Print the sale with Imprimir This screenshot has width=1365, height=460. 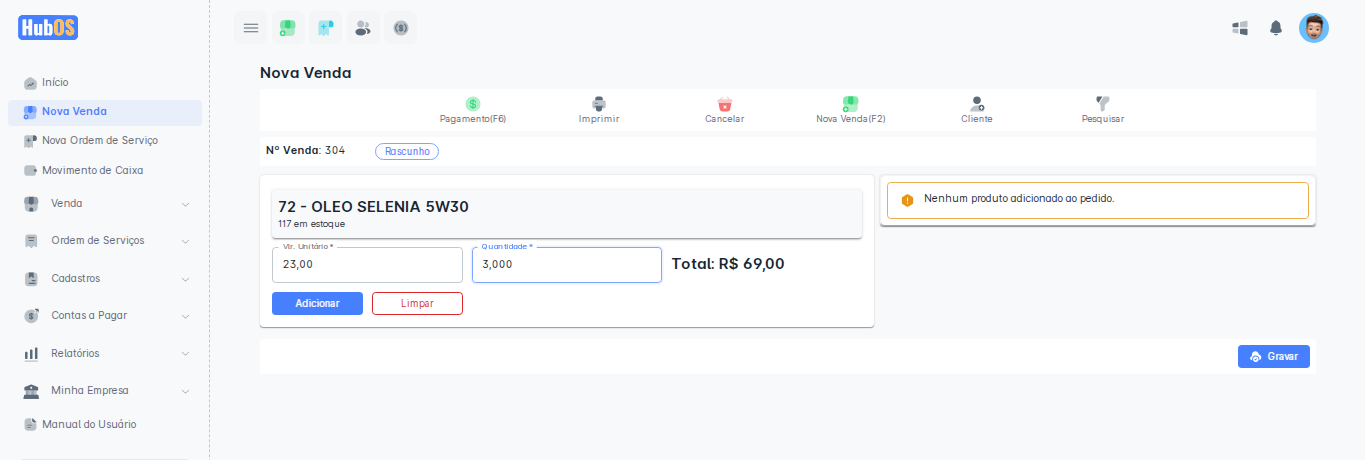[x=599, y=110]
